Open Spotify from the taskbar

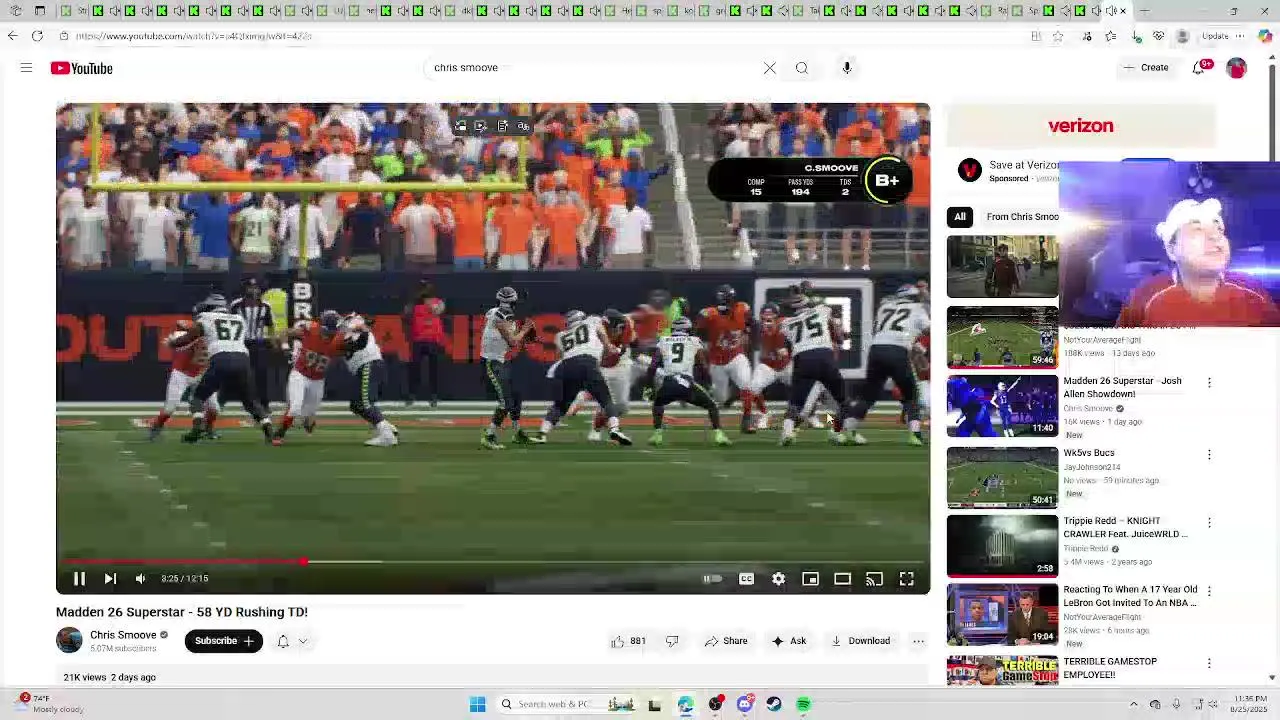pyautogui.click(x=804, y=704)
